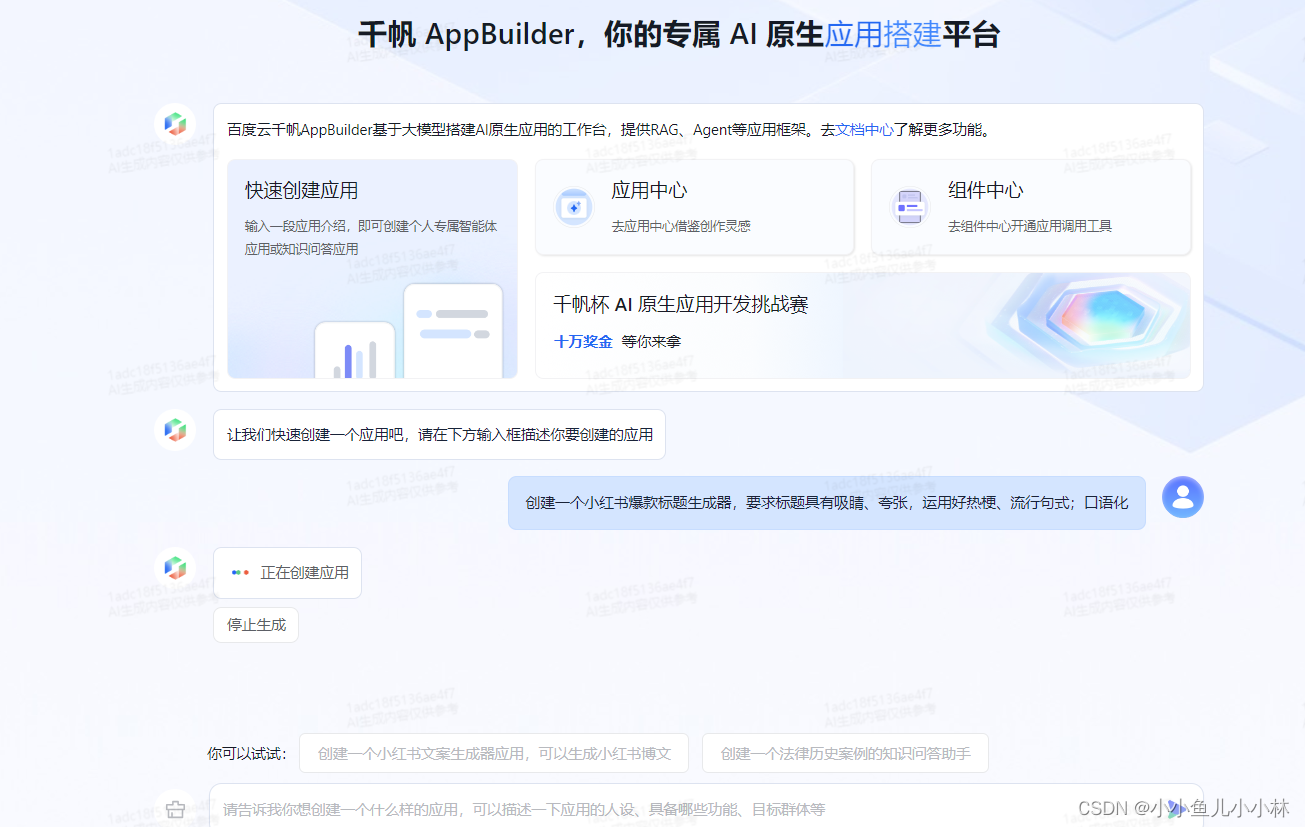
Task: Click the user avatar icon
Action: [1183, 497]
